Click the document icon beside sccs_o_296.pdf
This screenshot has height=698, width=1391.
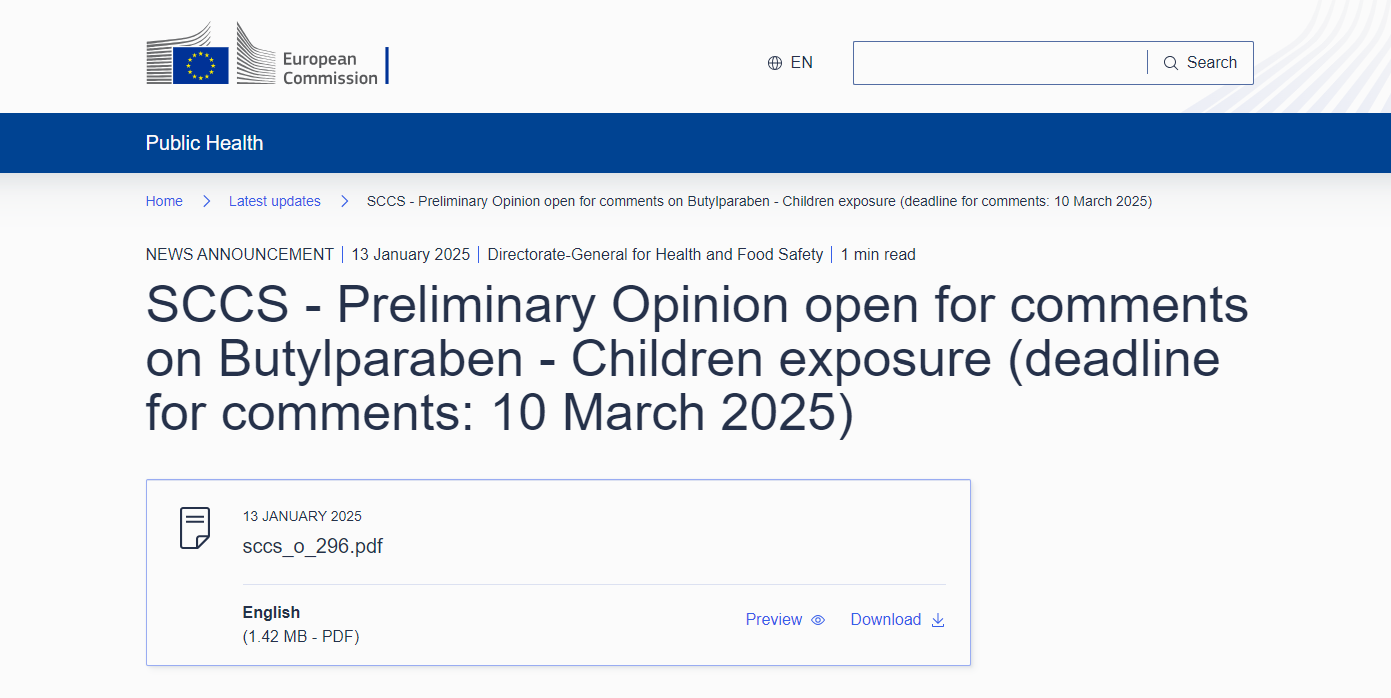[x=194, y=527]
